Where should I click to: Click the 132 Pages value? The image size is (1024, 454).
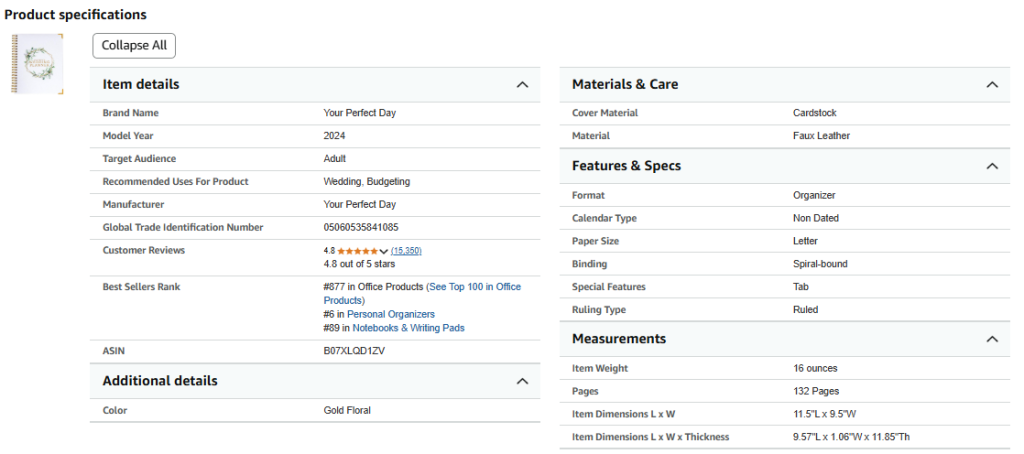click(x=816, y=391)
